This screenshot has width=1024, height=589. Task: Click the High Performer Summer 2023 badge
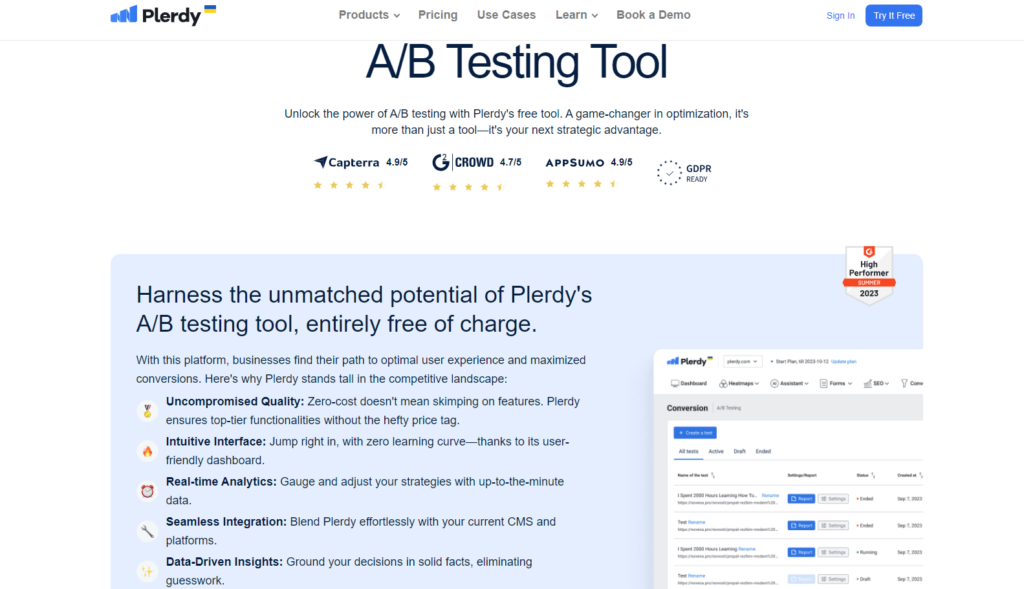[869, 273]
